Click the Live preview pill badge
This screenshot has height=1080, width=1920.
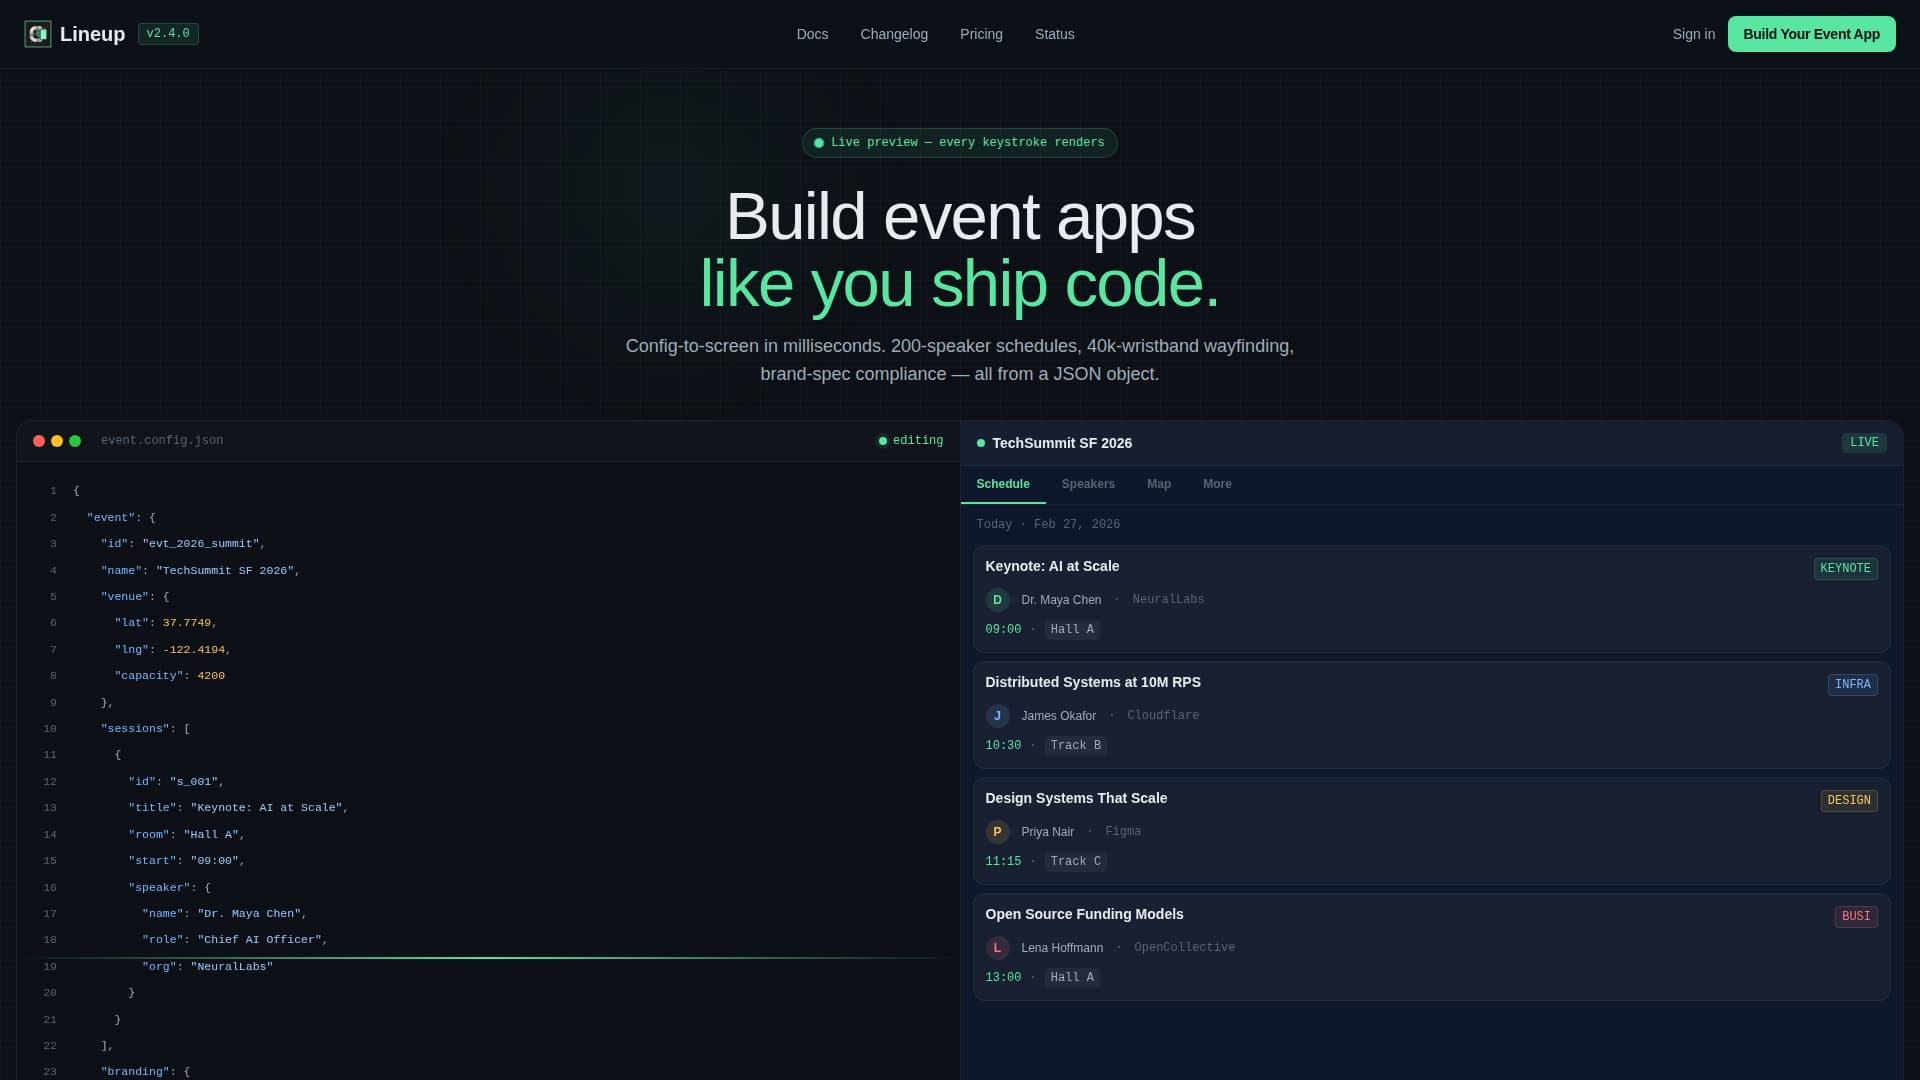pos(959,143)
